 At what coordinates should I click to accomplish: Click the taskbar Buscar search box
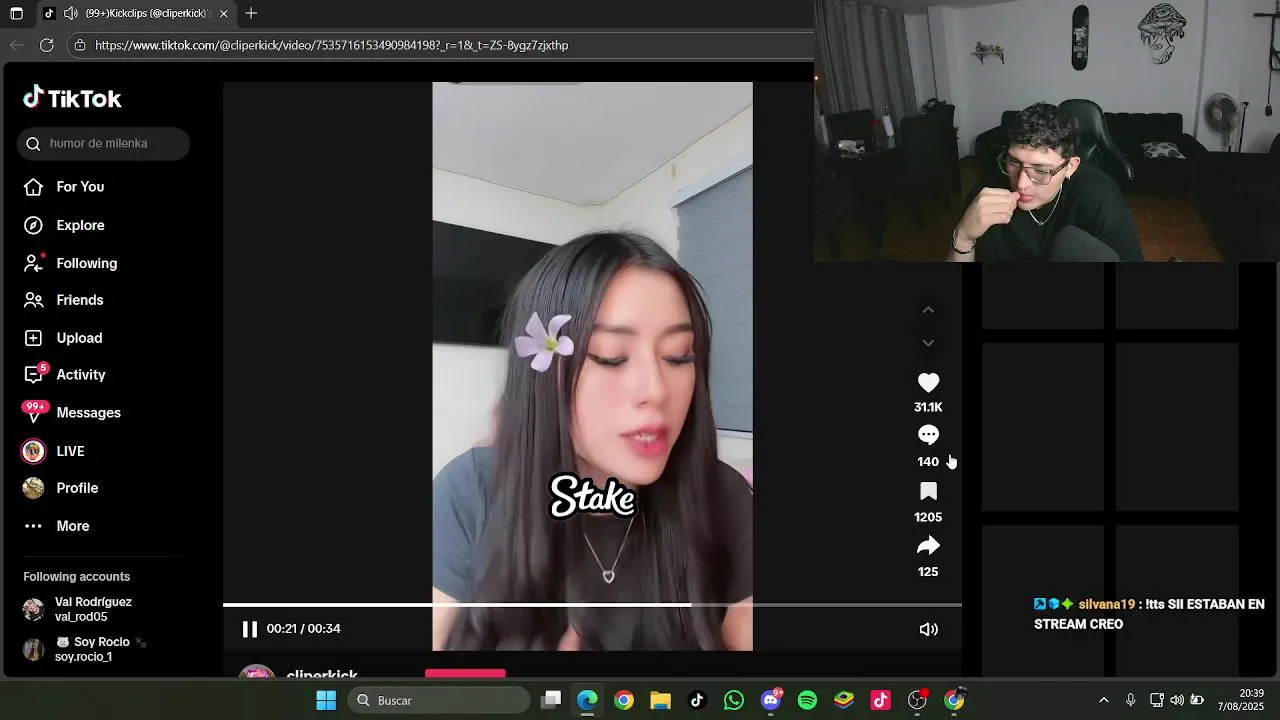coord(439,700)
